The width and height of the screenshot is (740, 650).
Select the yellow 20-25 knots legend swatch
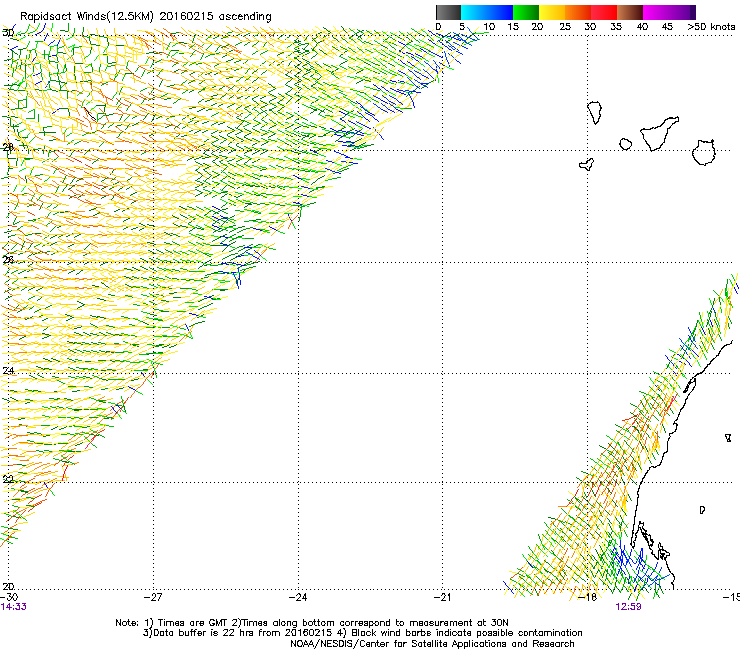[x=552, y=12]
